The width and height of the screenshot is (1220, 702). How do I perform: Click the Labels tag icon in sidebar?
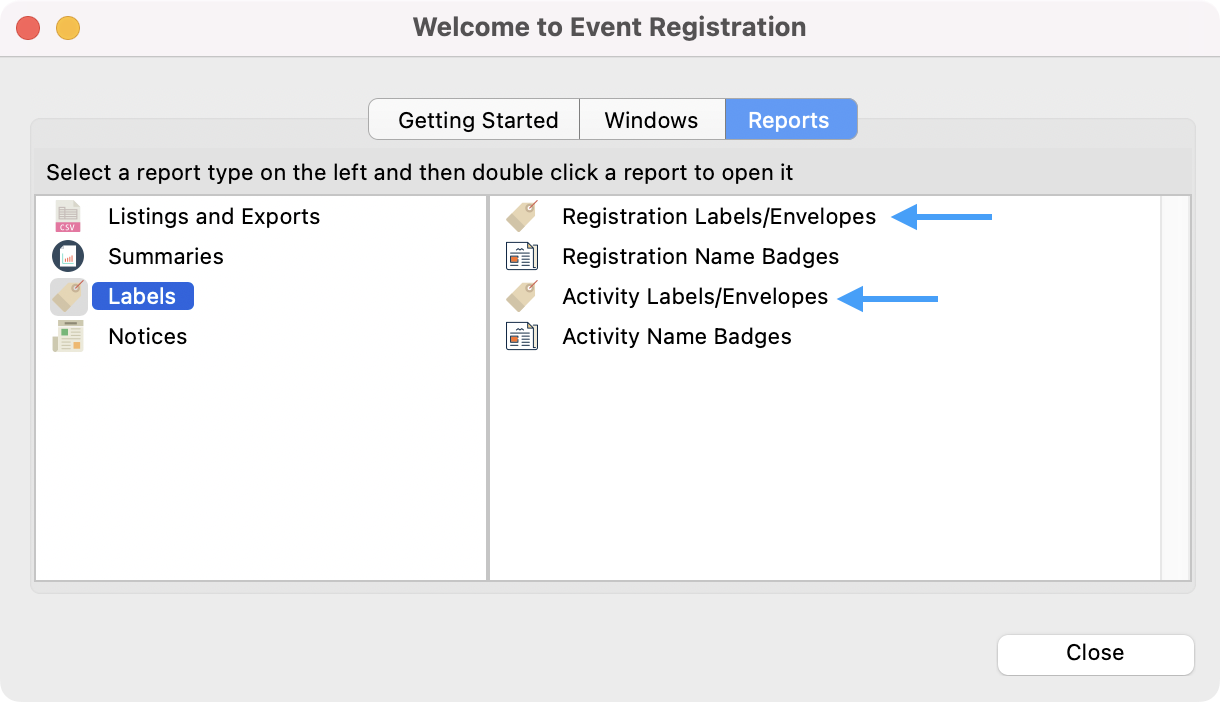[x=68, y=297]
